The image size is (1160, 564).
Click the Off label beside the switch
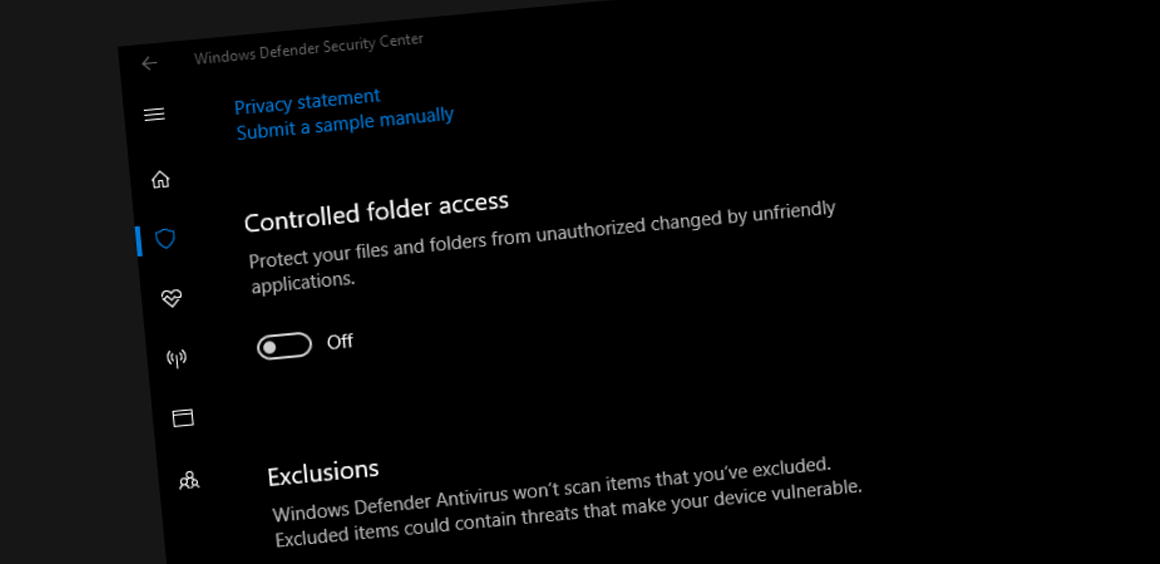click(x=340, y=342)
